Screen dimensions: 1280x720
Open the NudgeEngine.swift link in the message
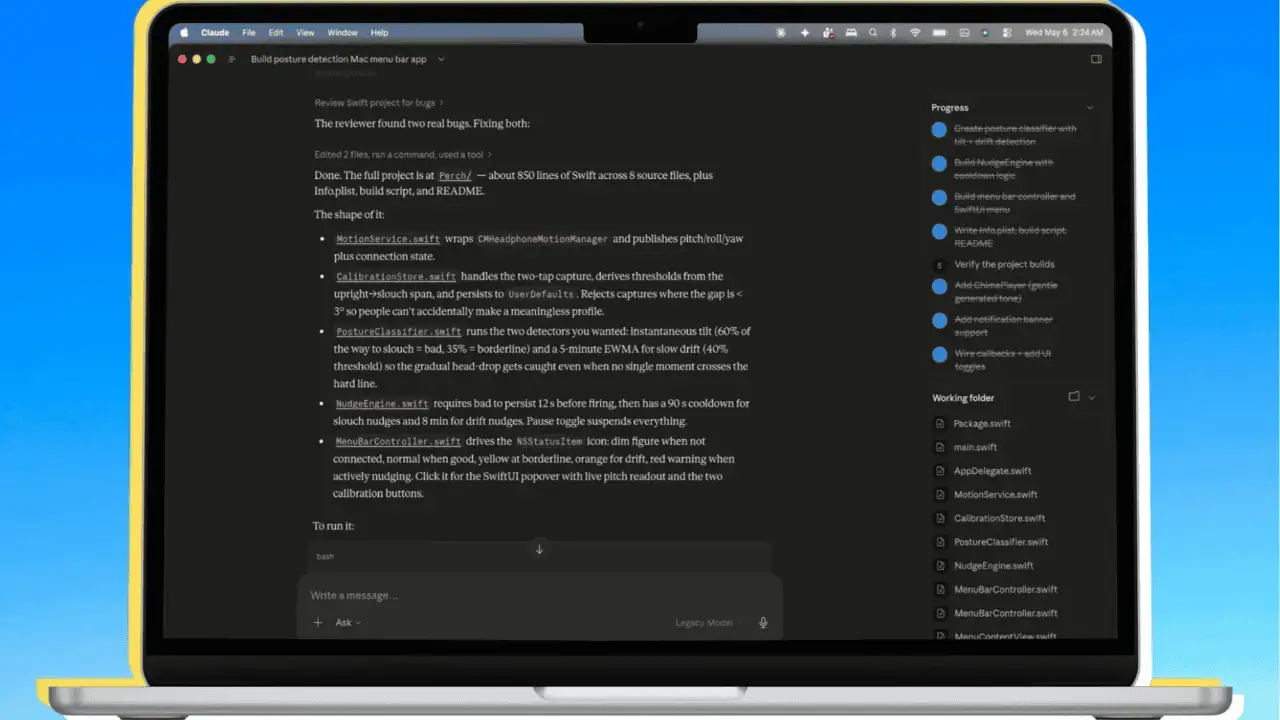coord(382,404)
